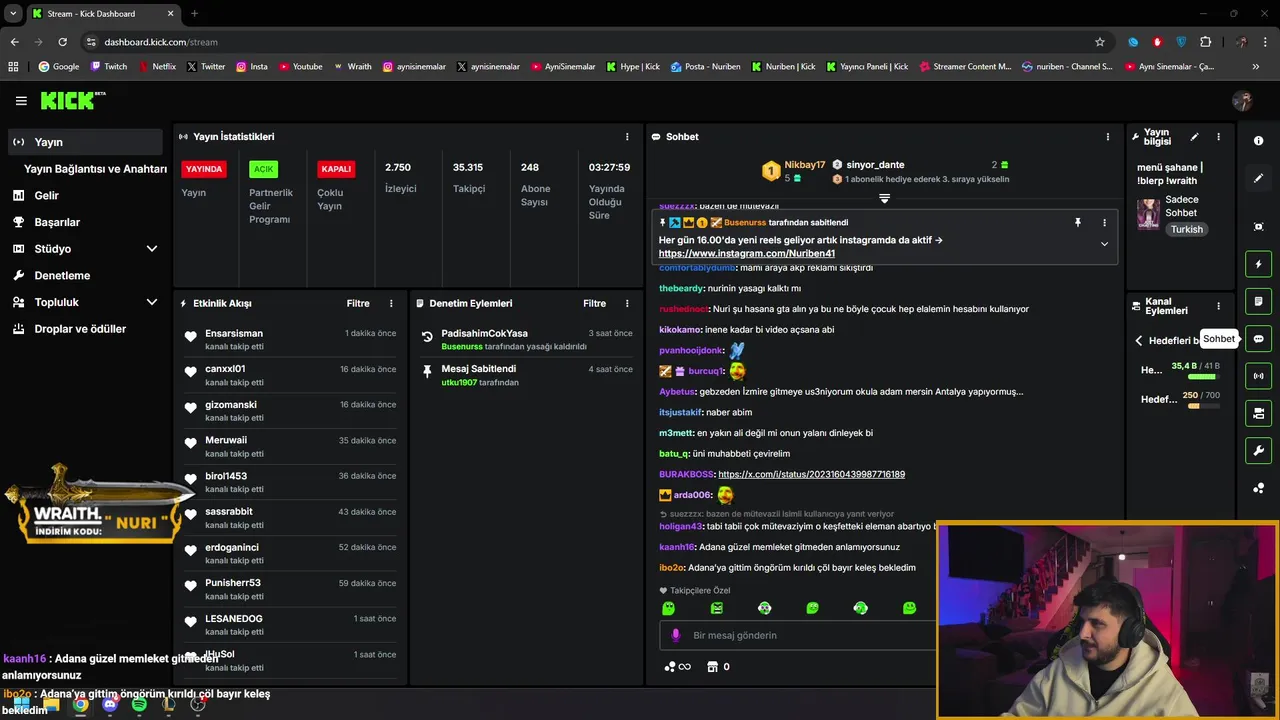Open the Sohbet panel three-dot menu

pyautogui.click(x=1107, y=137)
